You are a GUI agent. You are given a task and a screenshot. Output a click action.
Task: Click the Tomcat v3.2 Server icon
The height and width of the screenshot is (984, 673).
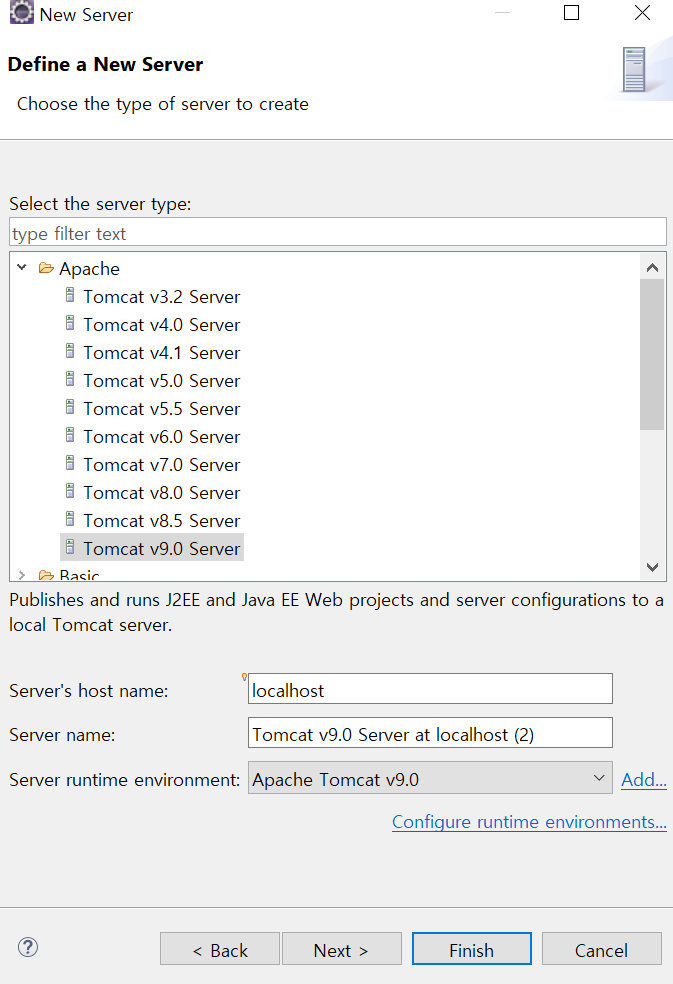pos(70,295)
